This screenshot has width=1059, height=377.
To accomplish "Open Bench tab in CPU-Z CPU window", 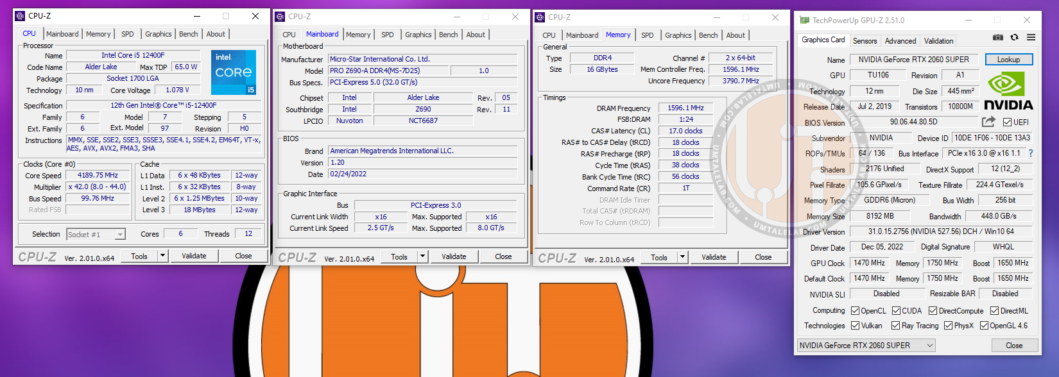I will tap(188, 34).
